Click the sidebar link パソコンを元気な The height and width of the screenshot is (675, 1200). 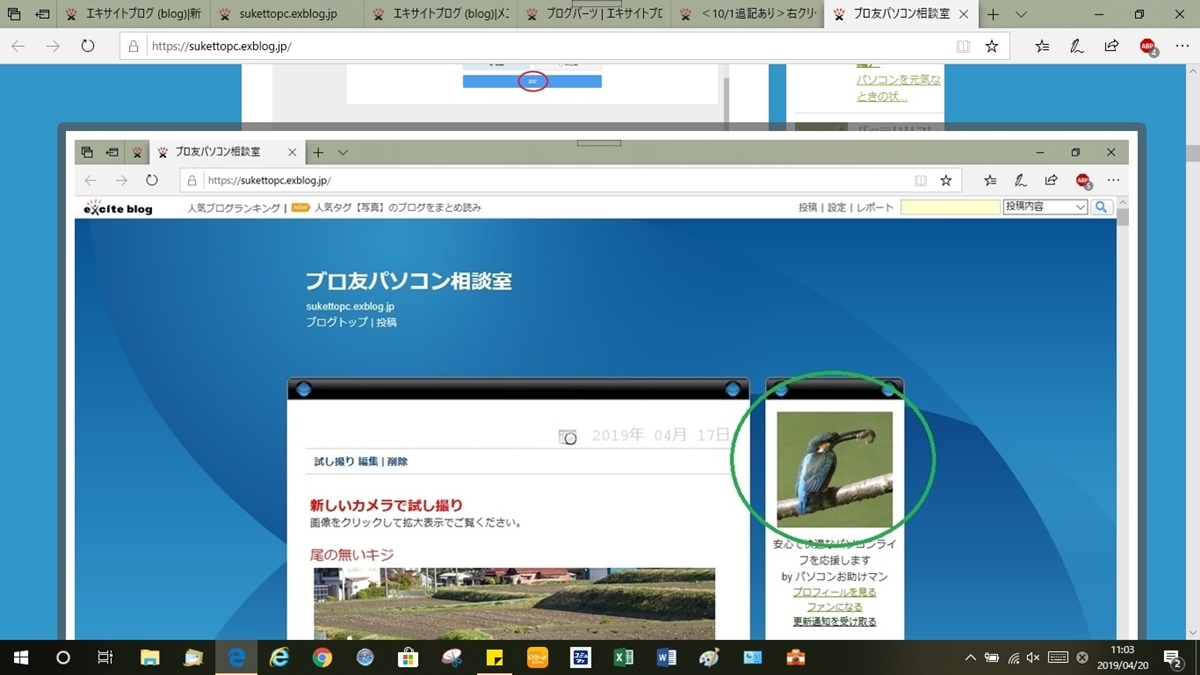898,80
